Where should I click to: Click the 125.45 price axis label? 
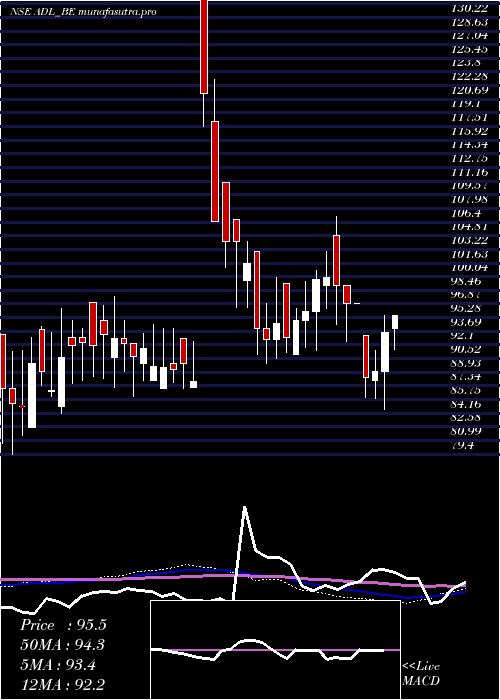pos(472,48)
